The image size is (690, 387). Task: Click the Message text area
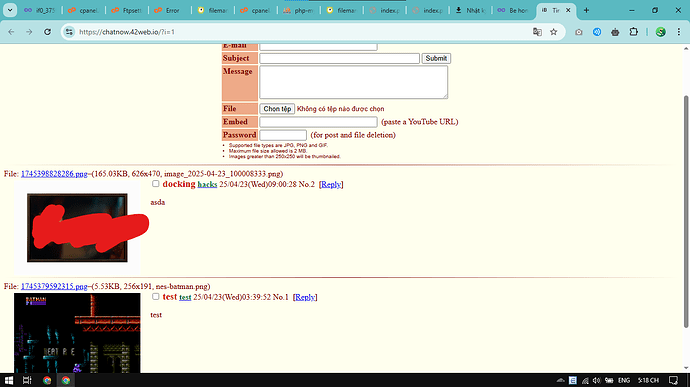click(x=353, y=82)
